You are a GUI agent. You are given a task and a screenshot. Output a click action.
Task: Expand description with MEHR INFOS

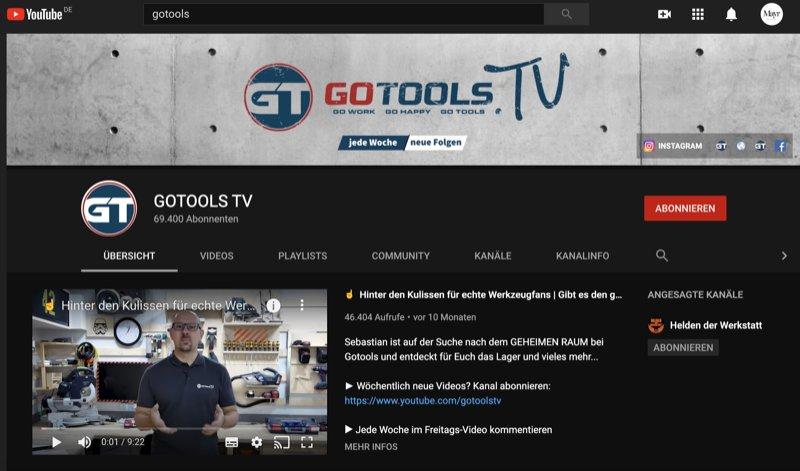click(371, 447)
